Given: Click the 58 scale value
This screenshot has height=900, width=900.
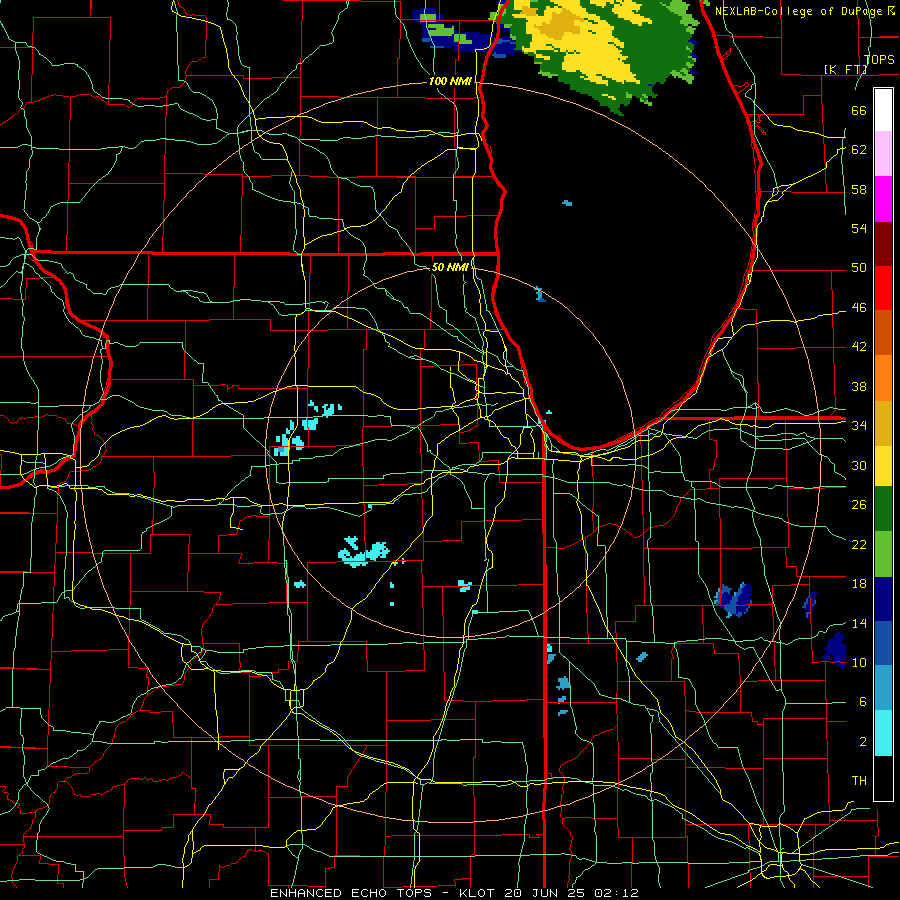Looking at the screenshot, I should pyautogui.click(x=859, y=189).
